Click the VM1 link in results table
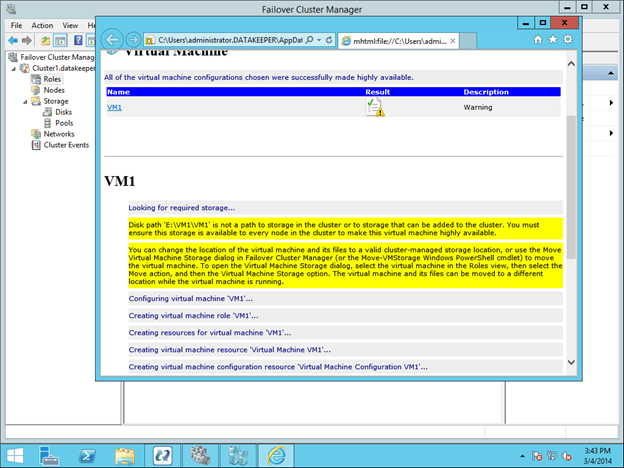 (x=114, y=107)
